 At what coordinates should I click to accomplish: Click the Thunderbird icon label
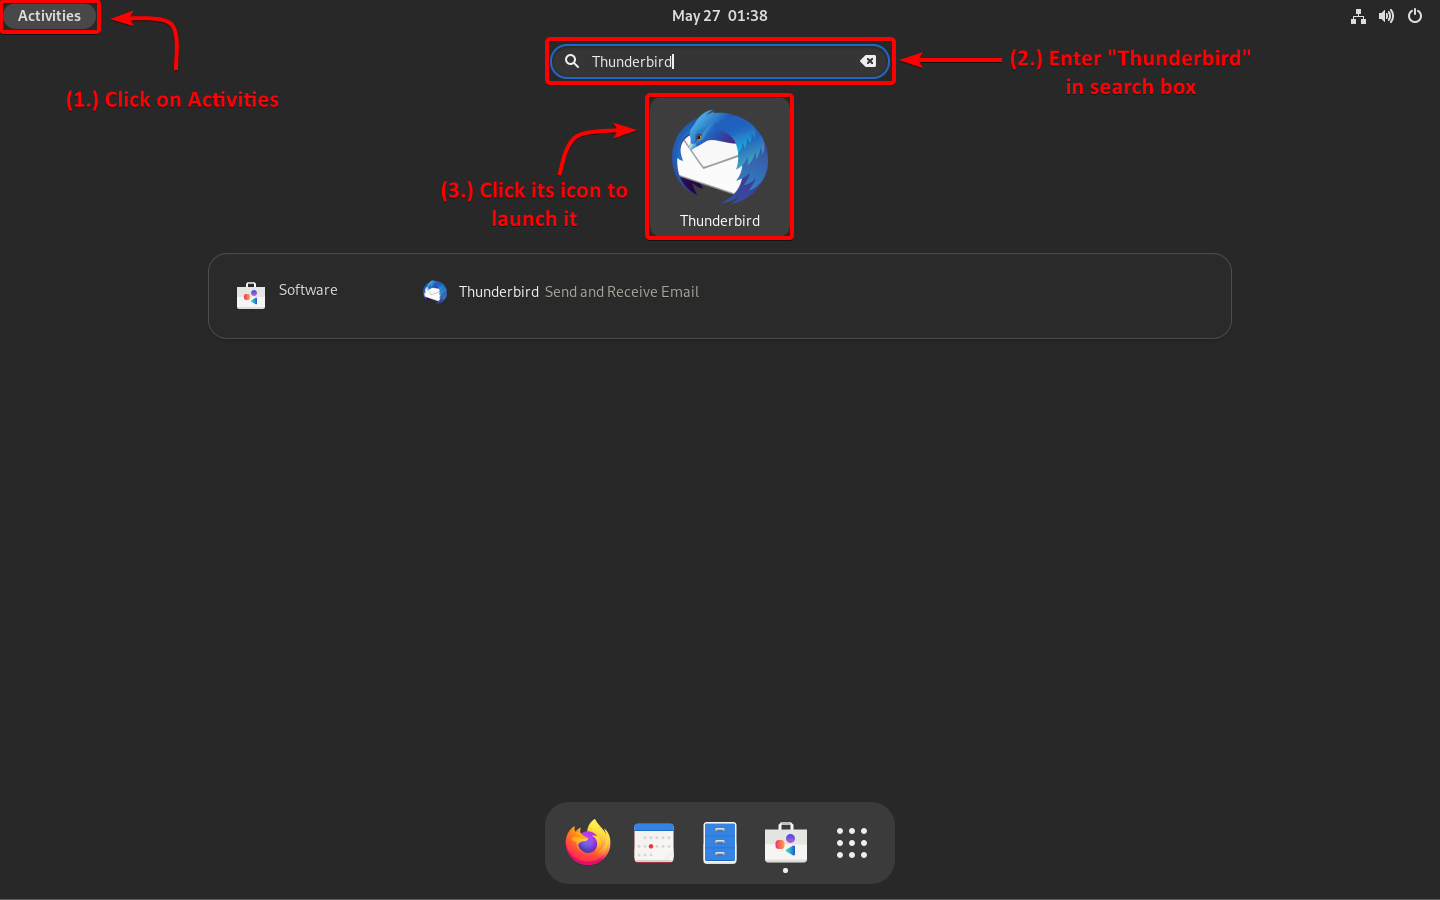click(x=719, y=221)
